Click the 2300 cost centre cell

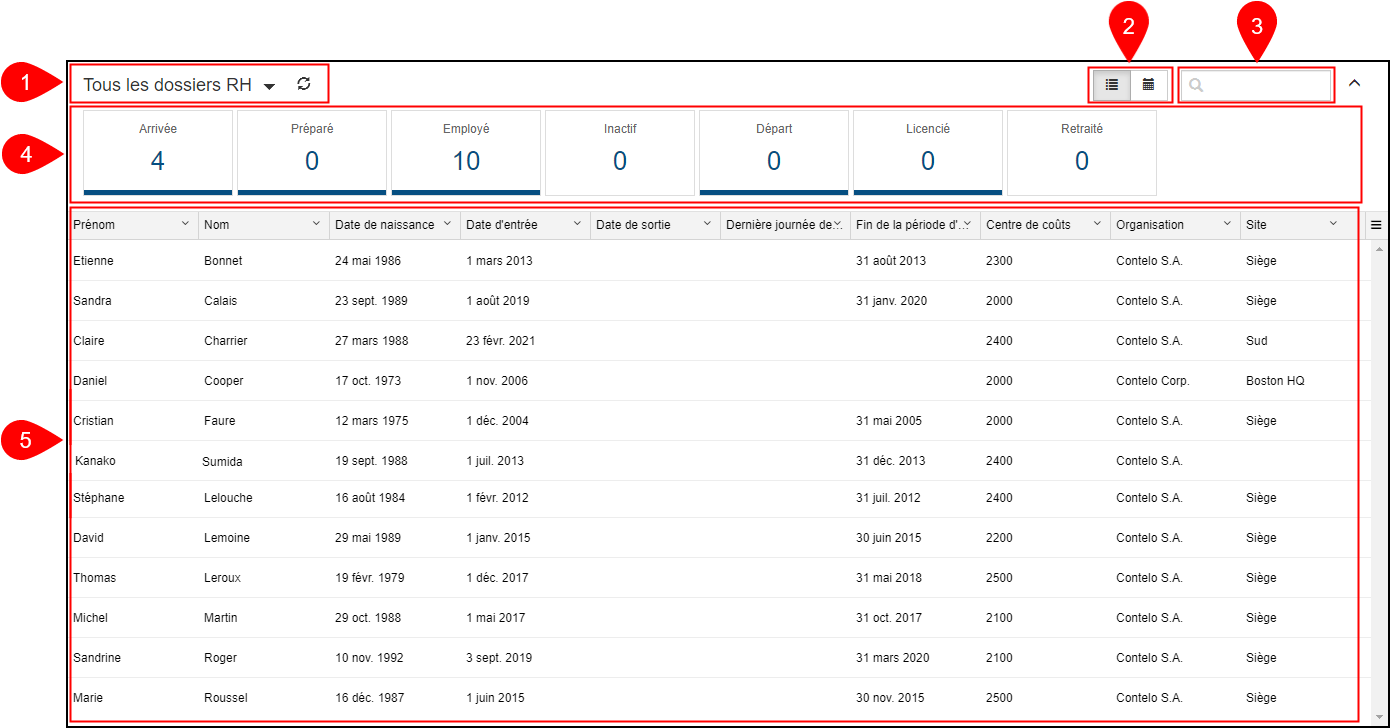tap(999, 261)
